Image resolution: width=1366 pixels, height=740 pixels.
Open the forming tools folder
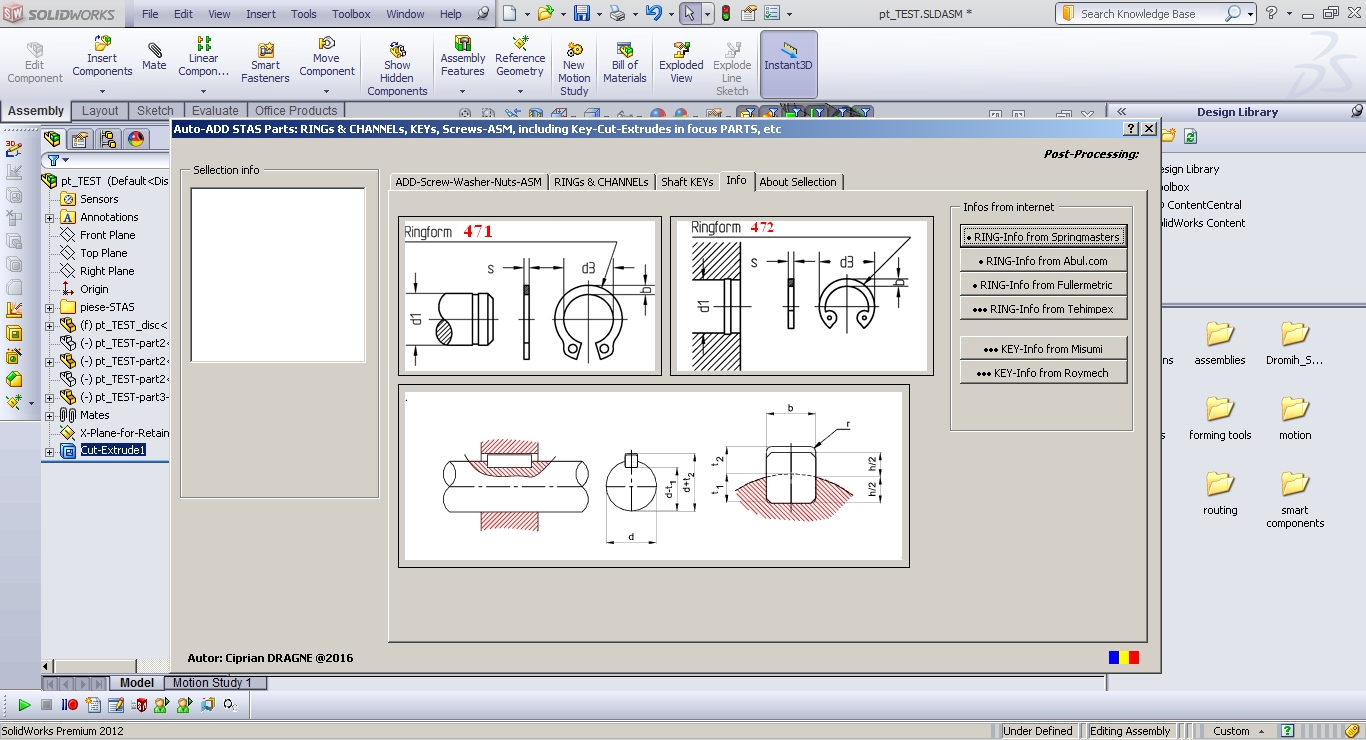1220,417
